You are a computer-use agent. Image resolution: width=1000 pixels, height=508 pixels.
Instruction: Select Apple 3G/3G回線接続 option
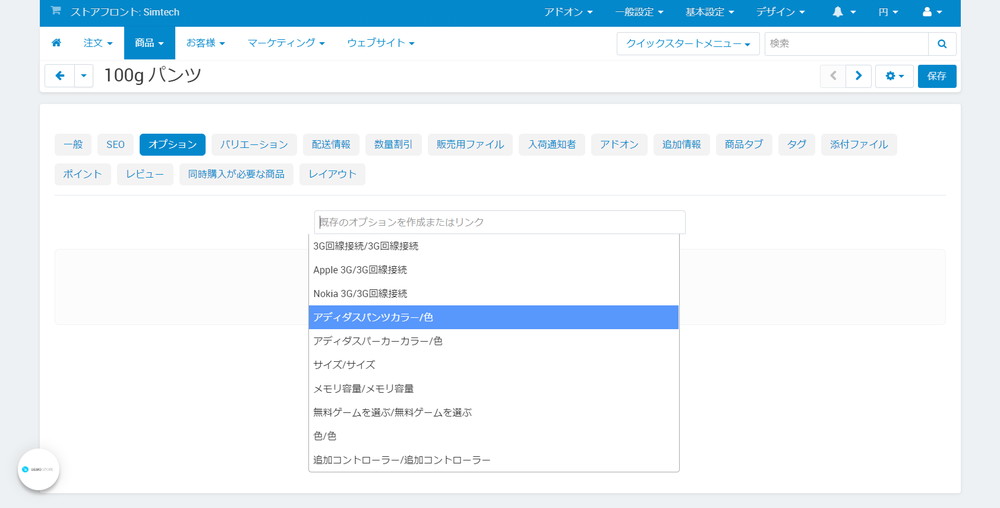click(x=494, y=270)
